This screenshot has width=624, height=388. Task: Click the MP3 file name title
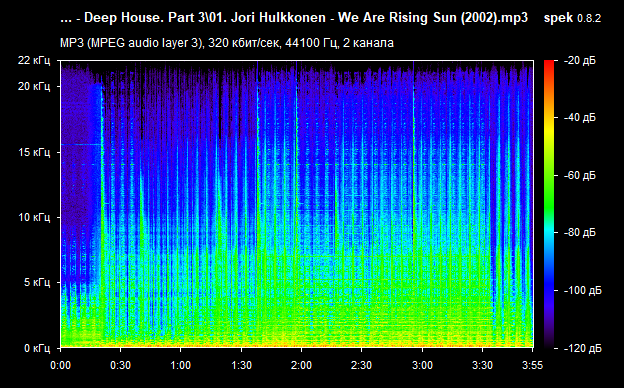pyautogui.click(x=294, y=18)
